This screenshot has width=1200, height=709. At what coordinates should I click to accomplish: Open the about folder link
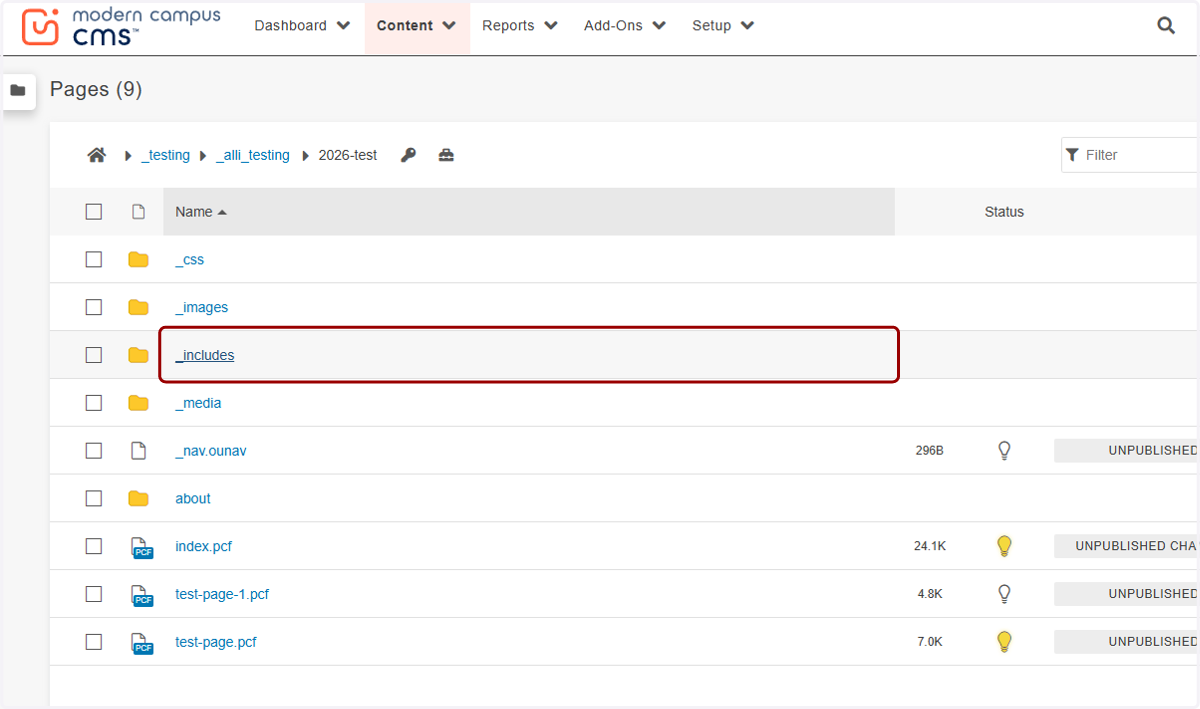(x=193, y=498)
